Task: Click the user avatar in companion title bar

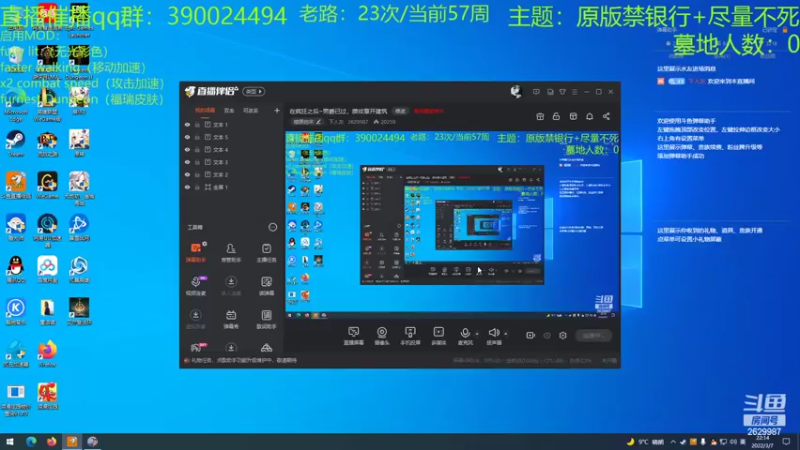Action: pyautogui.click(x=516, y=91)
